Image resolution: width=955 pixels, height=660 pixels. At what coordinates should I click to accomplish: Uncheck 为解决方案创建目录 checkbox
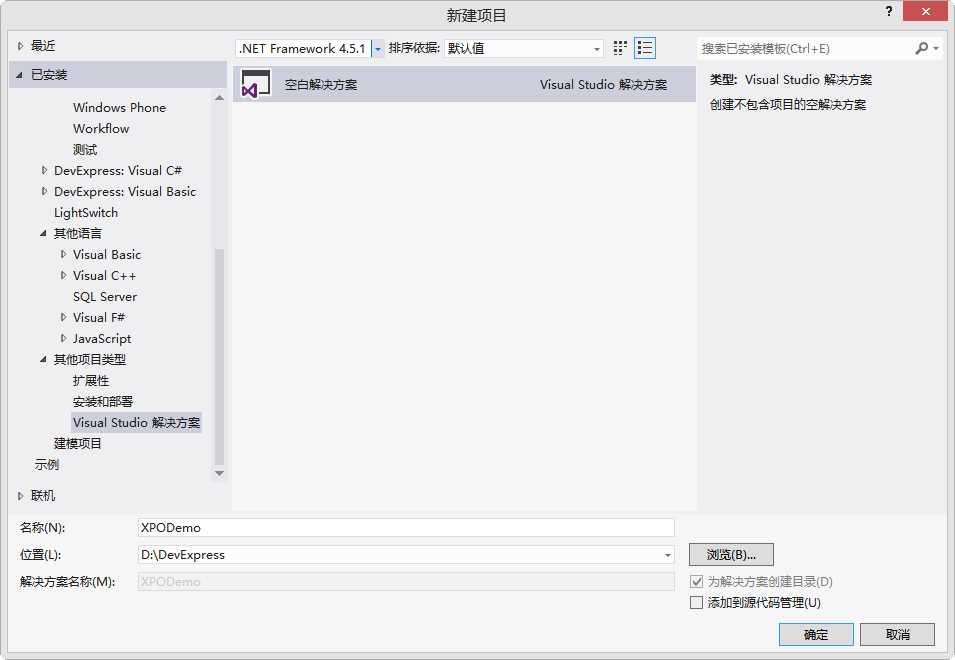point(696,582)
